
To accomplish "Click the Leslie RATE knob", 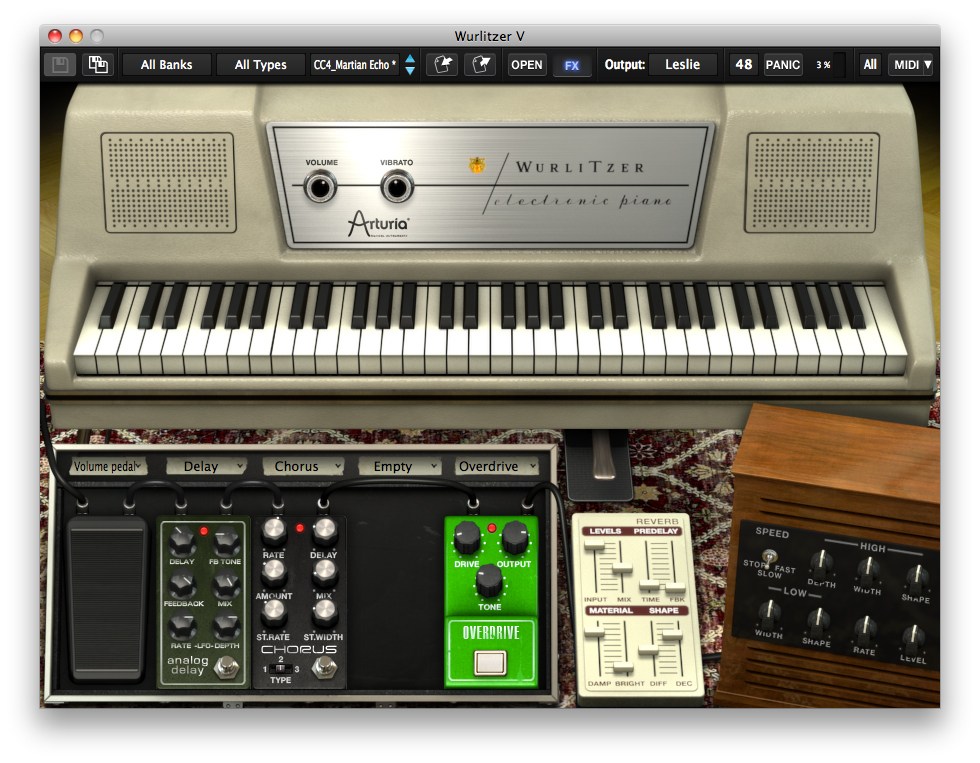I will coord(865,630).
